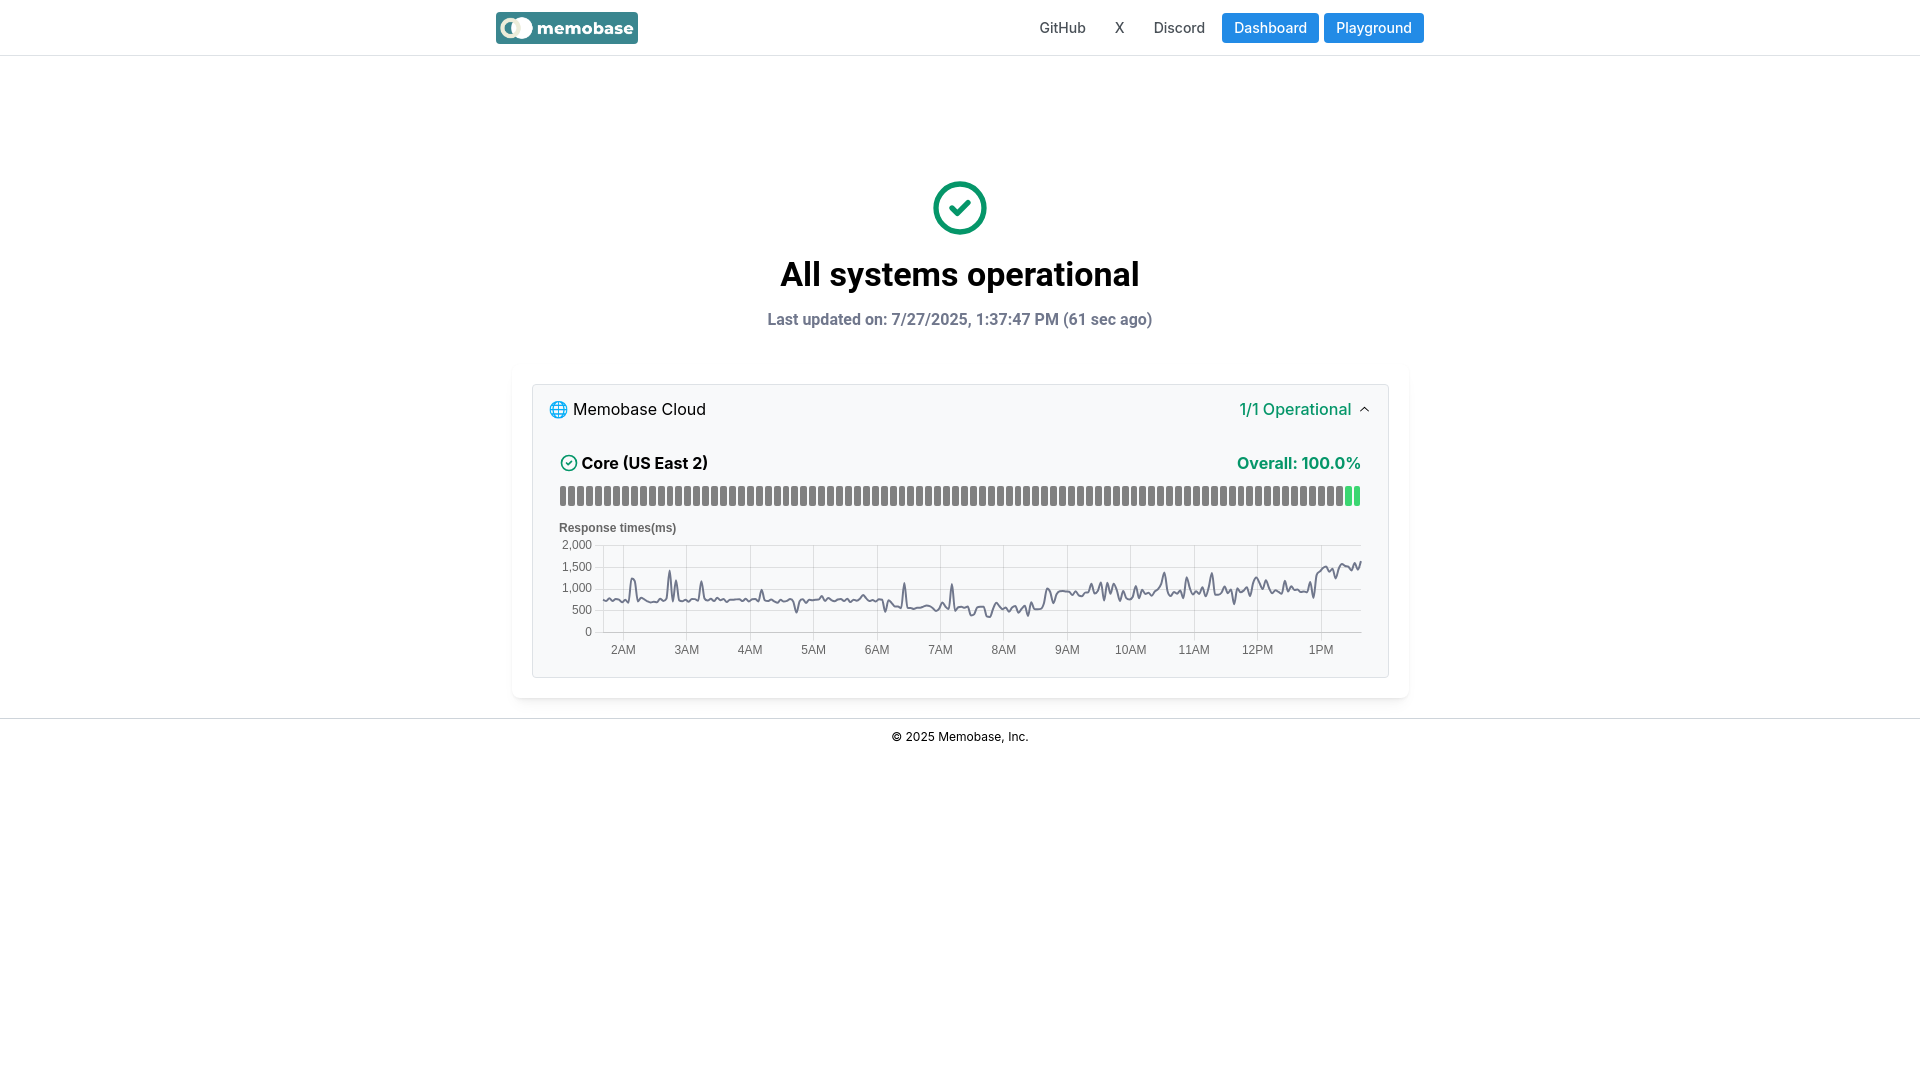The image size is (1920, 1080).
Task: Click the 1PM x-axis label
Action: [x=1320, y=650]
